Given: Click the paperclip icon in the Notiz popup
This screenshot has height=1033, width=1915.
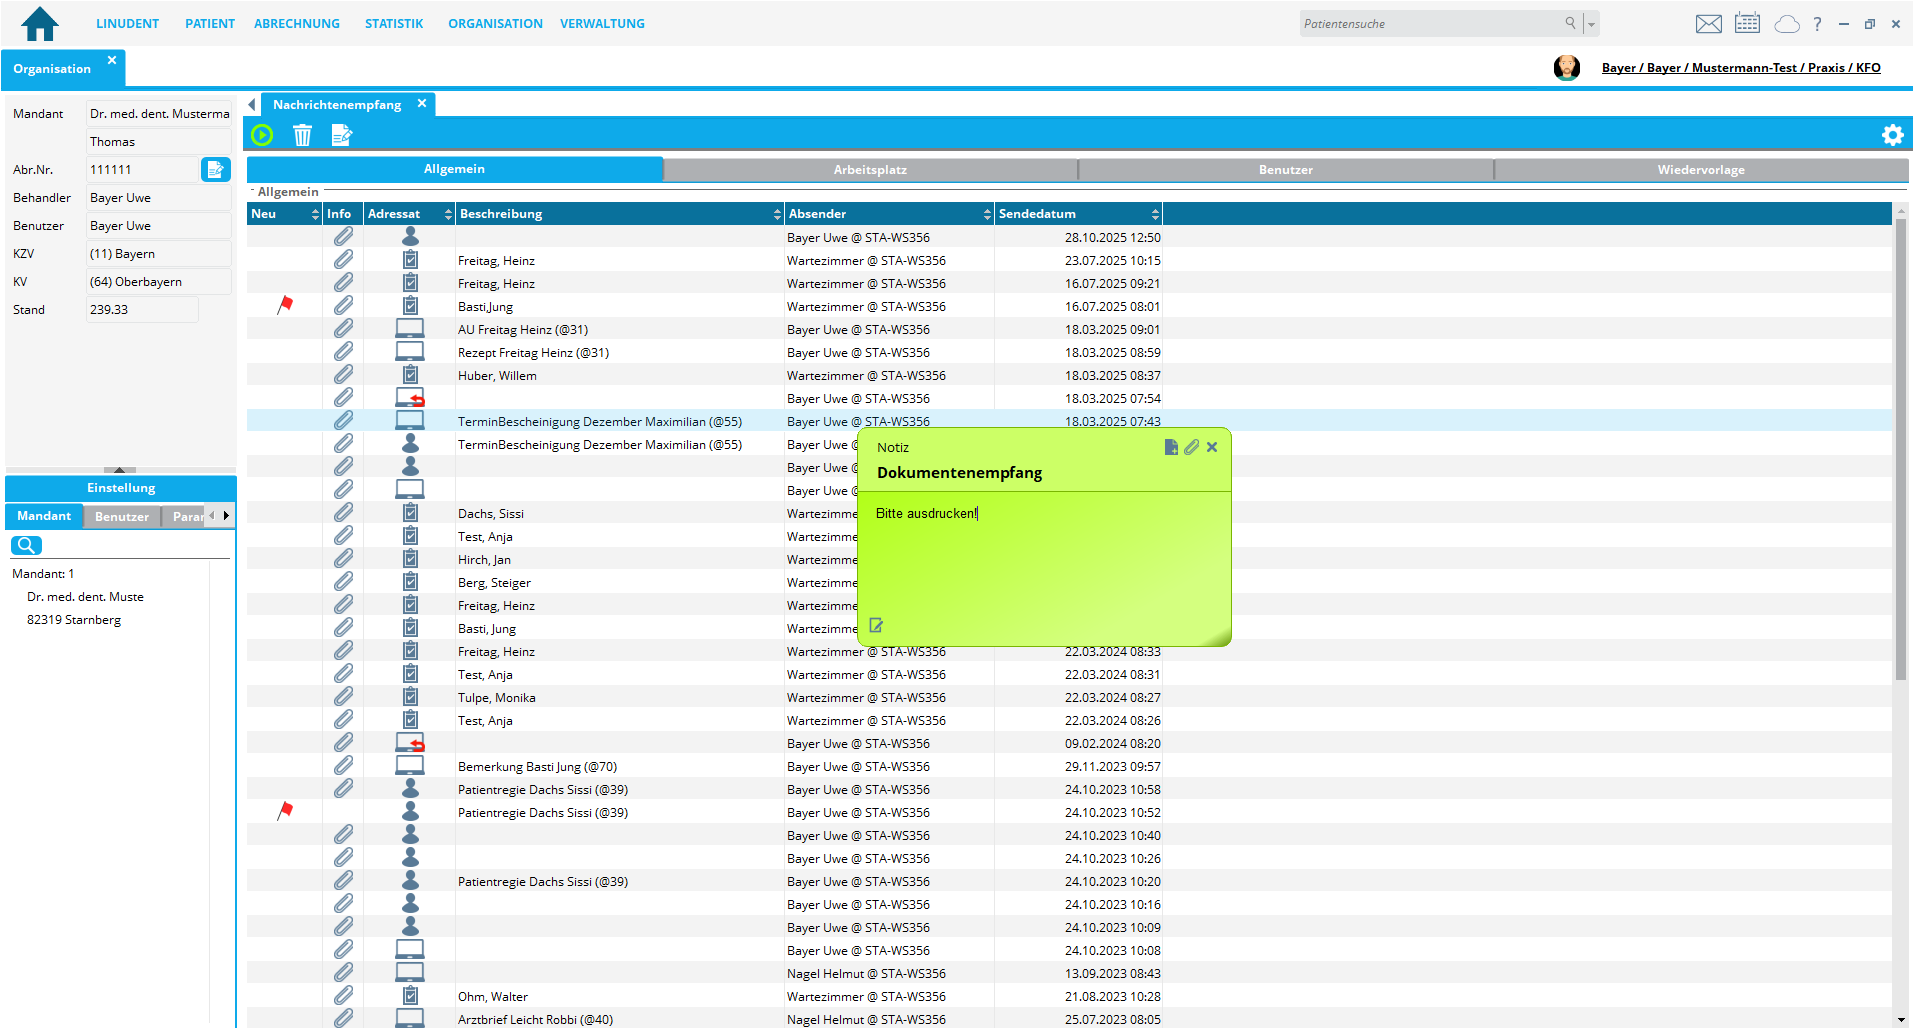Looking at the screenshot, I should click(1191, 448).
